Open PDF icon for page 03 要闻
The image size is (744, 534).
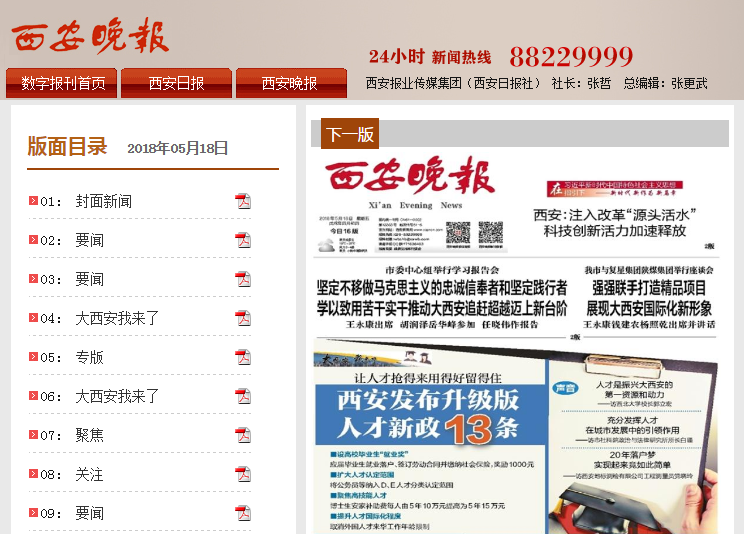243,279
